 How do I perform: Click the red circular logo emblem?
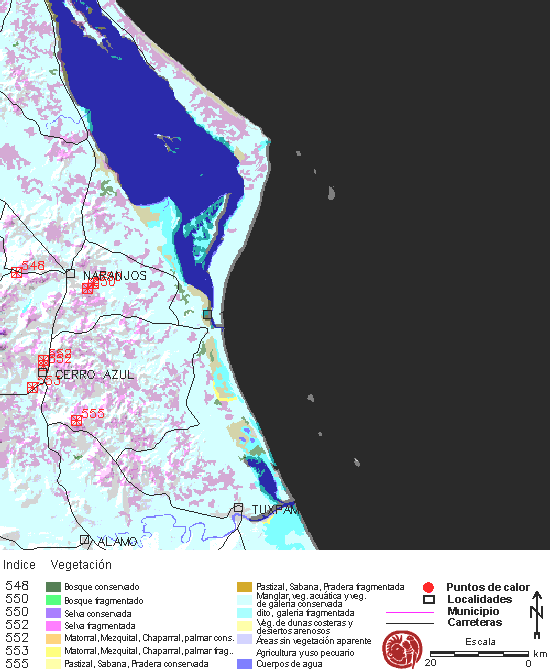pos(402,649)
